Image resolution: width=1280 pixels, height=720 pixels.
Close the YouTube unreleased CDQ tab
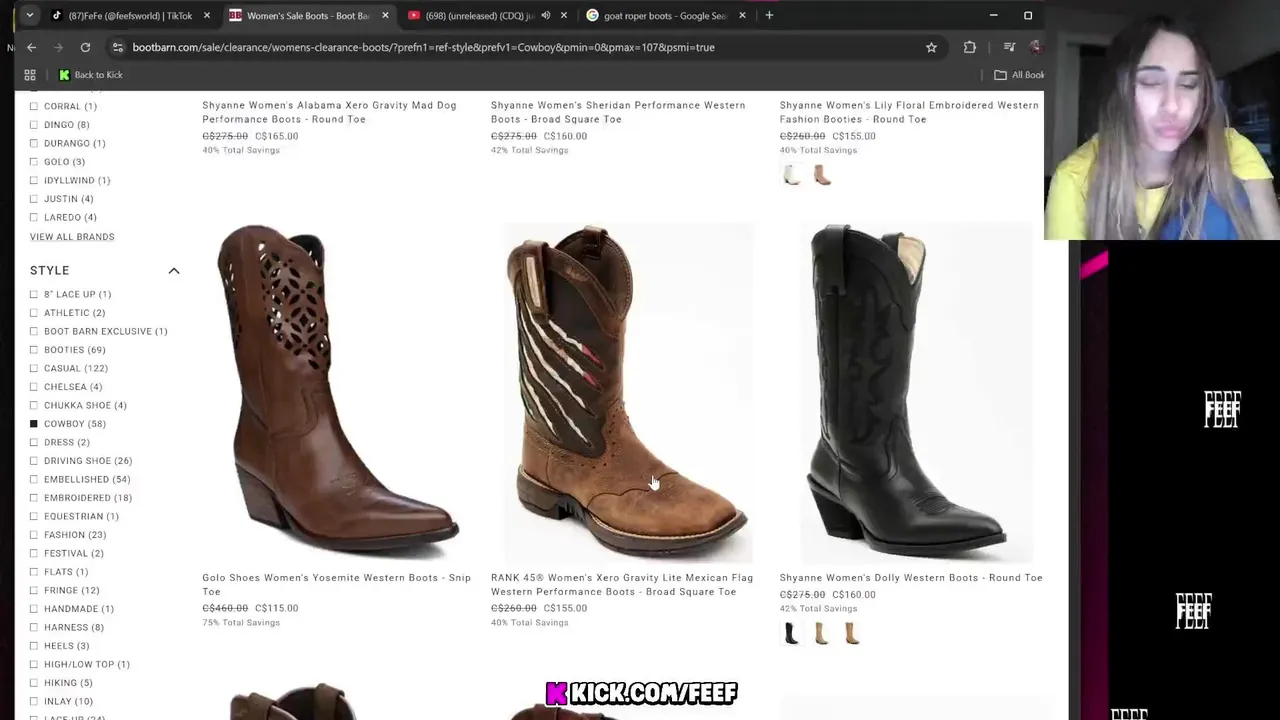(564, 15)
